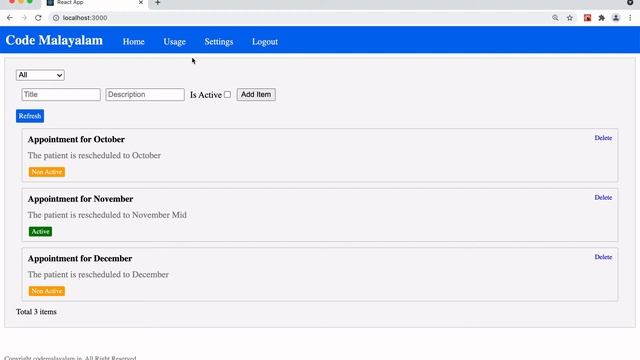Click the "Is Active" label text
Viewport: 640px width, 360px height.
click(x=206, y=95)
